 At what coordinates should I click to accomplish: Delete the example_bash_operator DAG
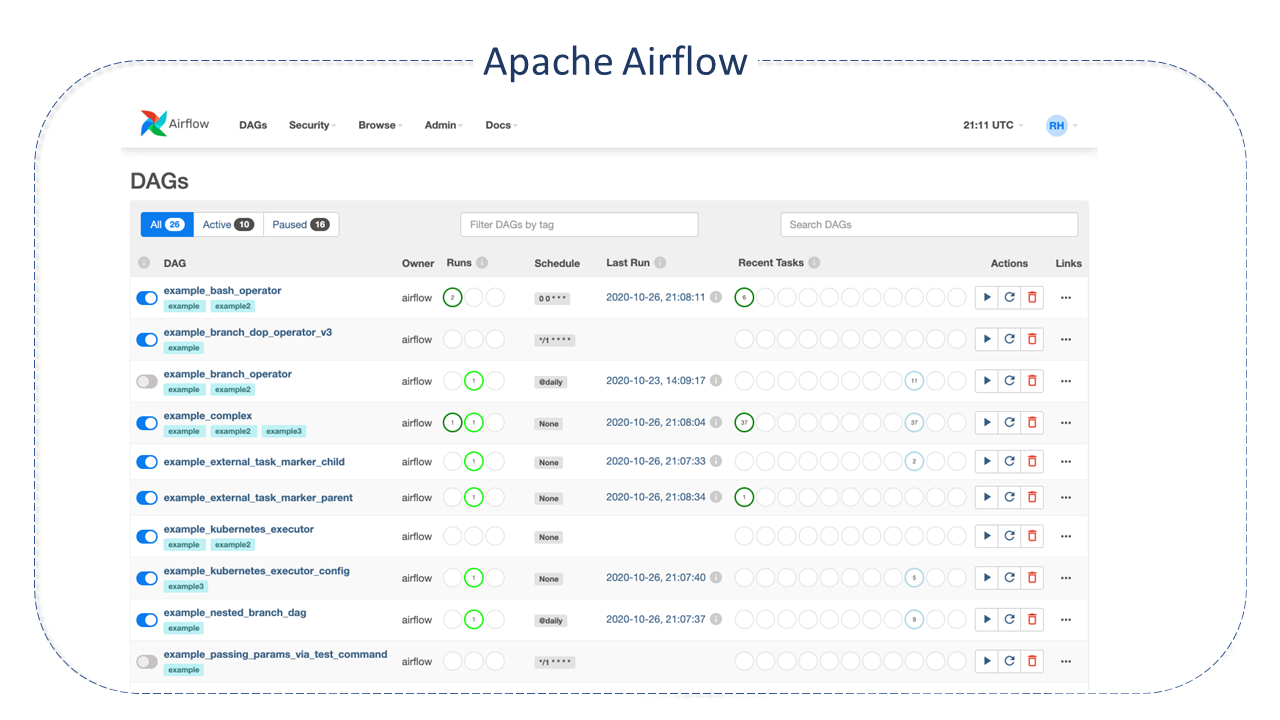(x=1032, y=297)
